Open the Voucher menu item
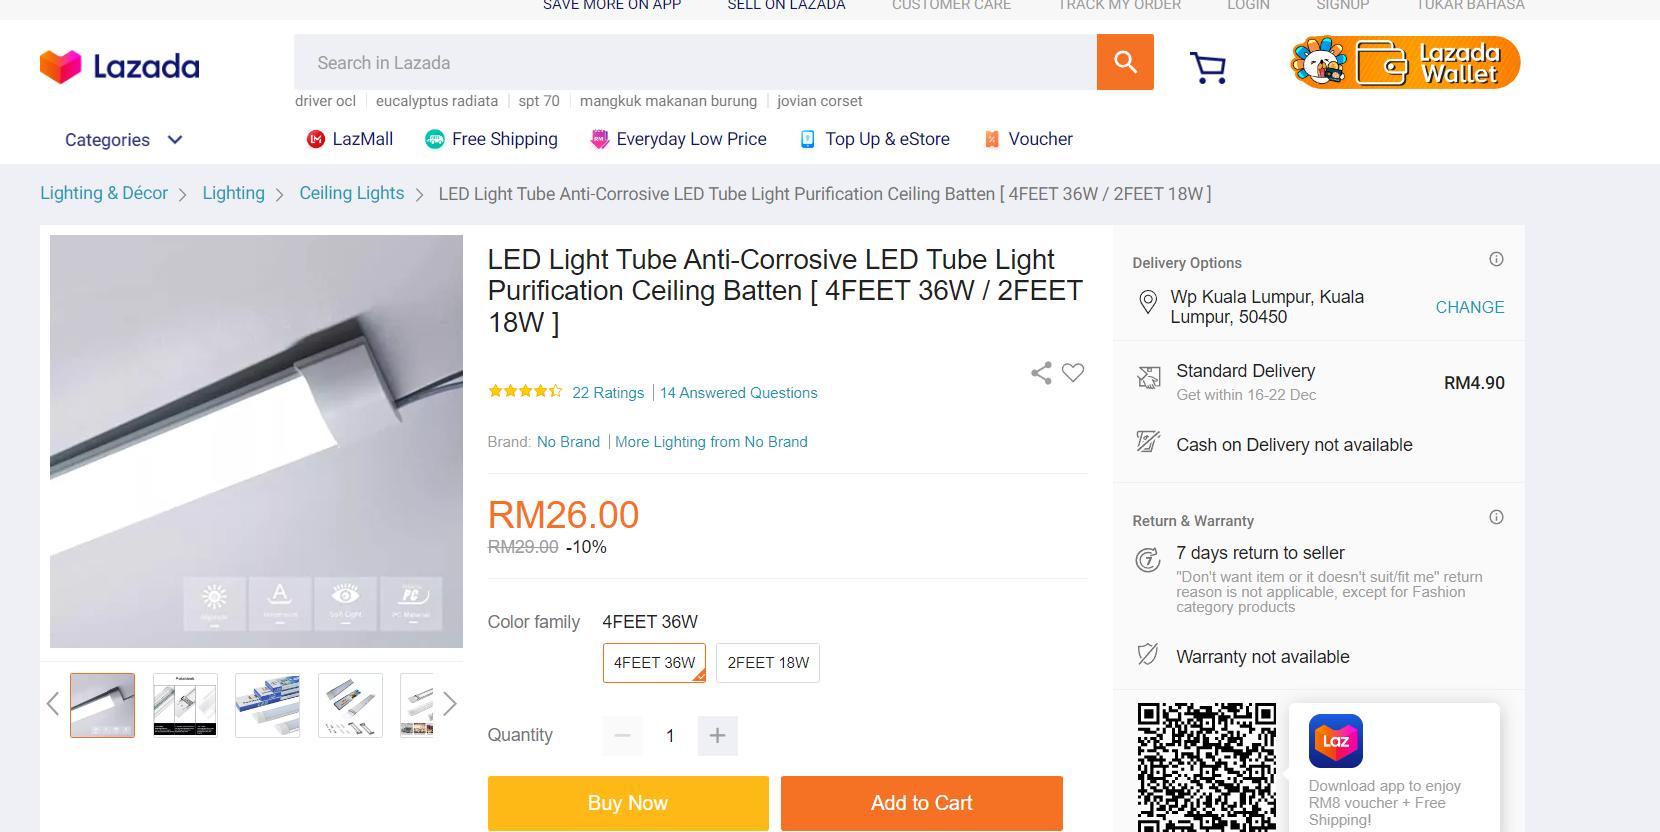Viewport: 1660px width, 832px height. click(x=1028, y=139)
